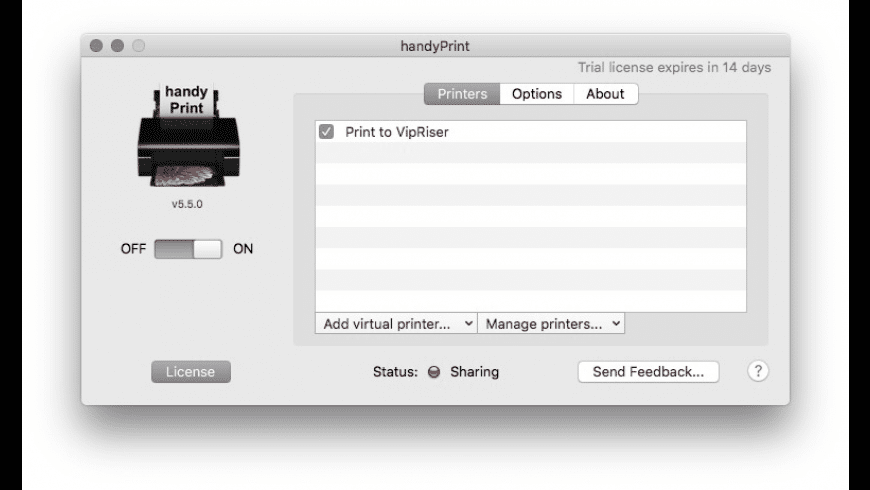This screenshot has width=870, height=490.
Task: Click the Send Feedback button
Action: tap(648, 372)
